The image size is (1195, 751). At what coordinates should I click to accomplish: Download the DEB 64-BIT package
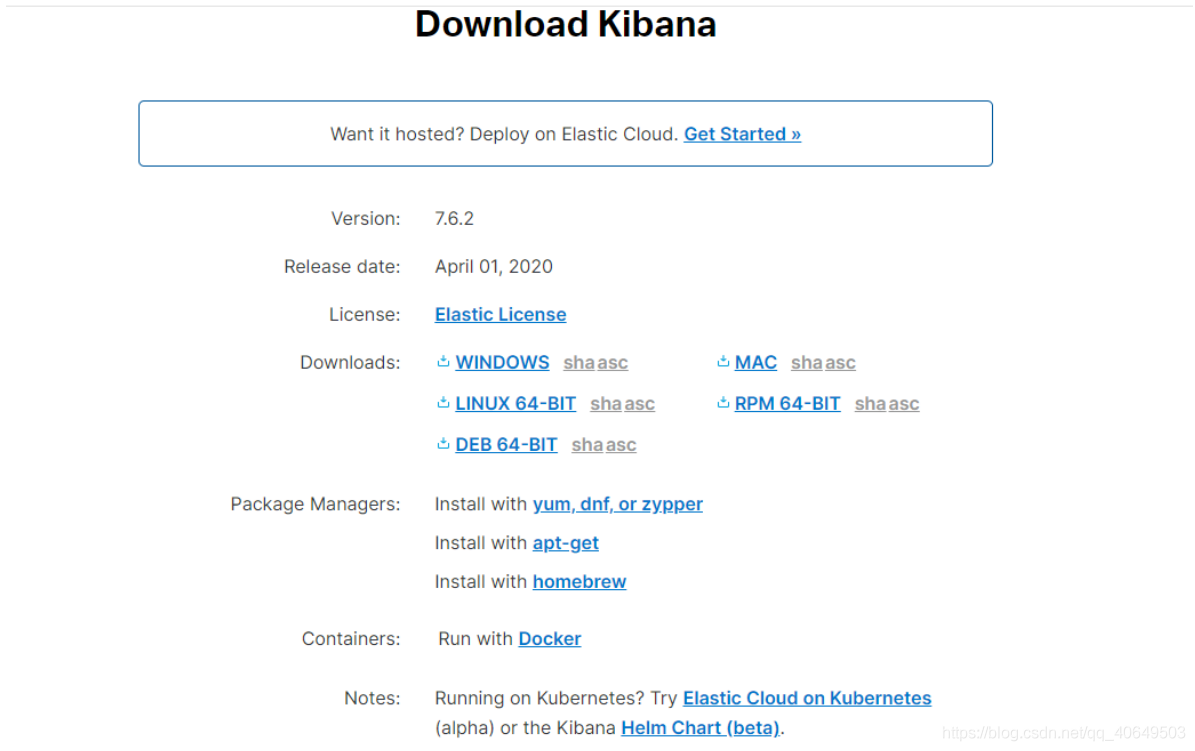coord(506,445)
